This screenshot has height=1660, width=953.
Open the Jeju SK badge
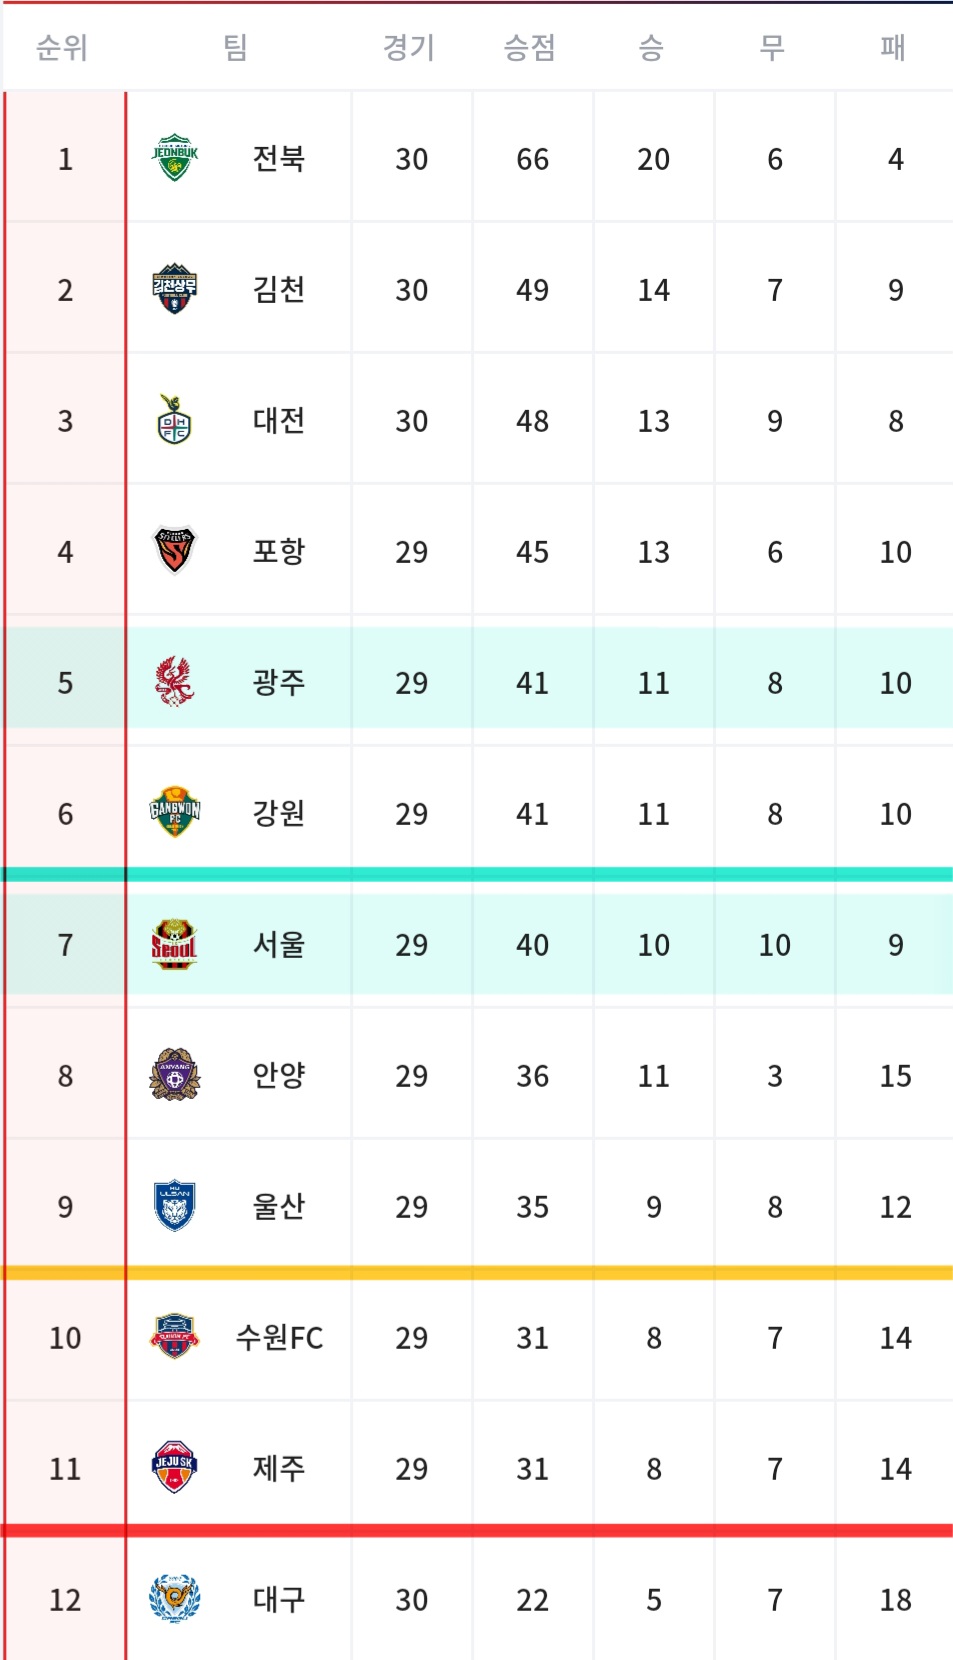pyautogui.click(x=175, y=1468)
